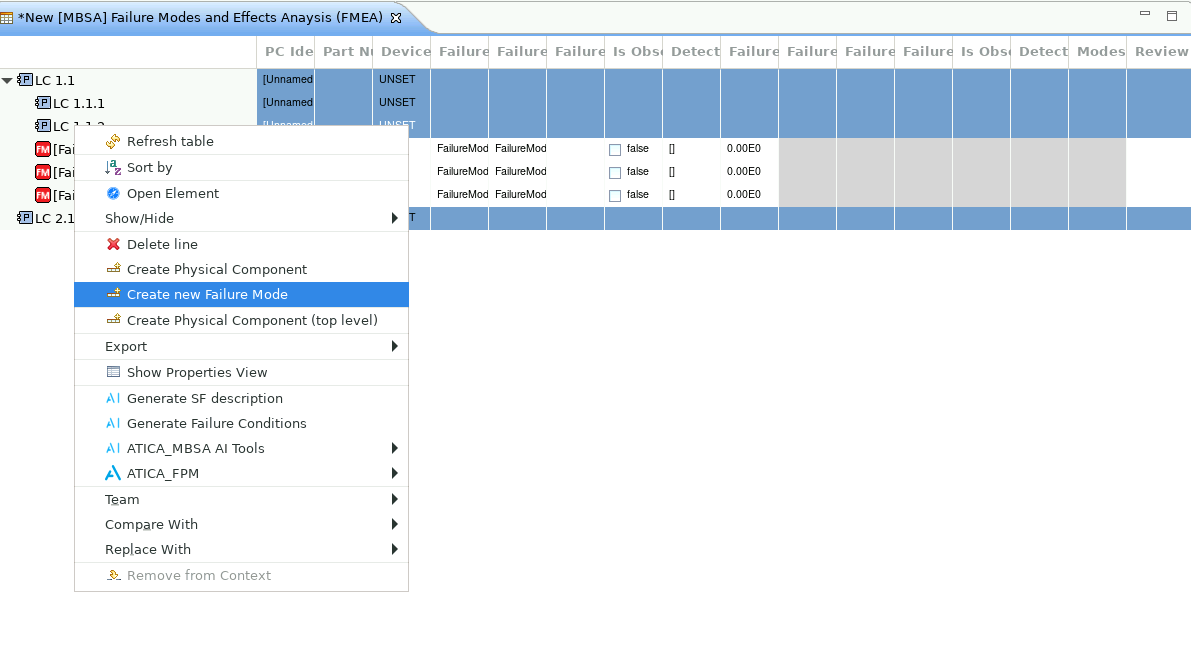Expand the ATICA_FPM submenu arrow

point(394,473)
